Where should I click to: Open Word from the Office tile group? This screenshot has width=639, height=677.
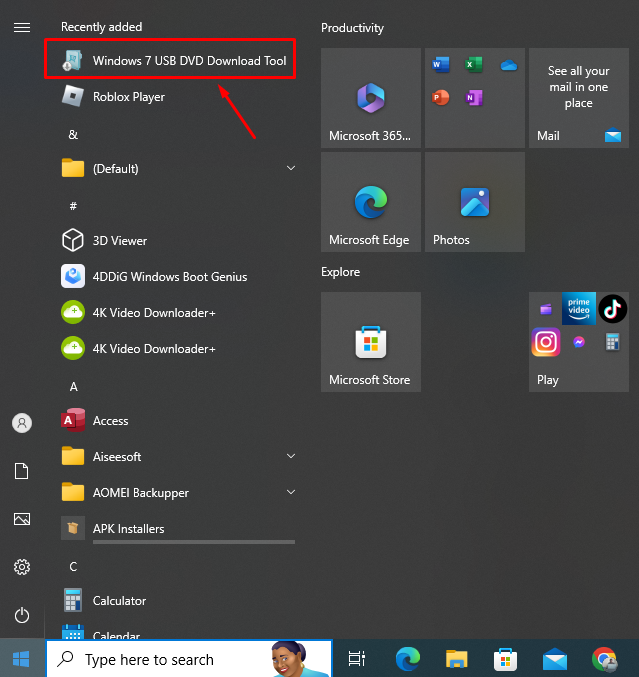pos(441,65)
